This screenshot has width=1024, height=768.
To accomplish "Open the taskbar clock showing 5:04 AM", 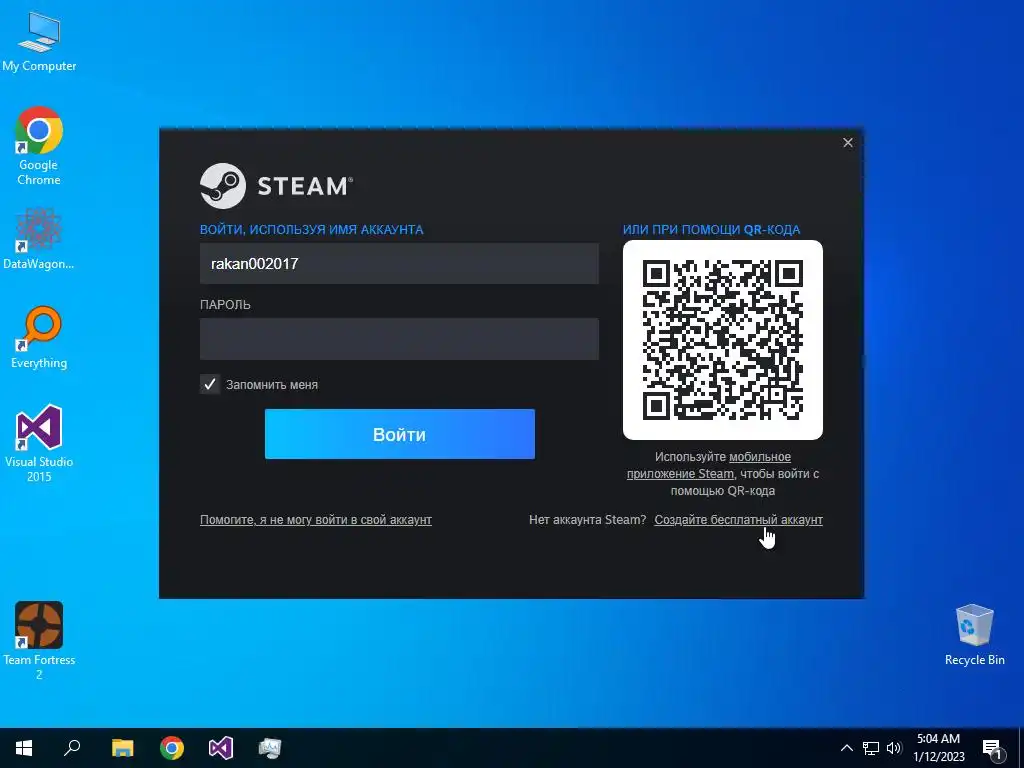I will pos(938,748).
